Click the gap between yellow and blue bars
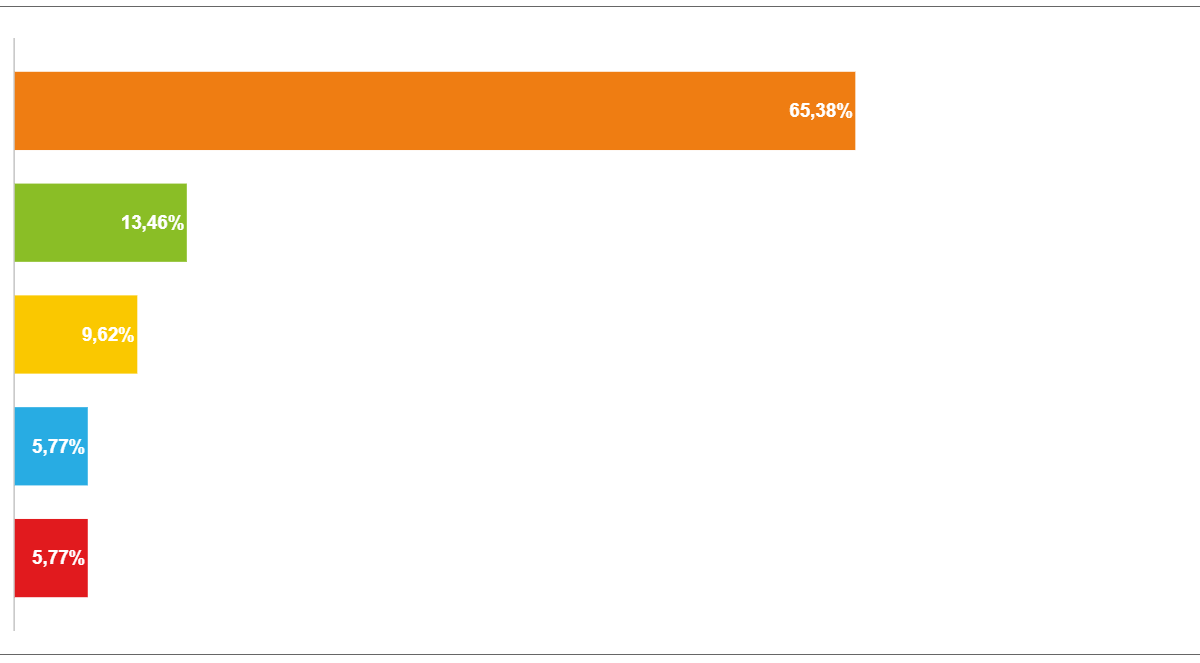 pyautogui.click(x=76, y=391)
